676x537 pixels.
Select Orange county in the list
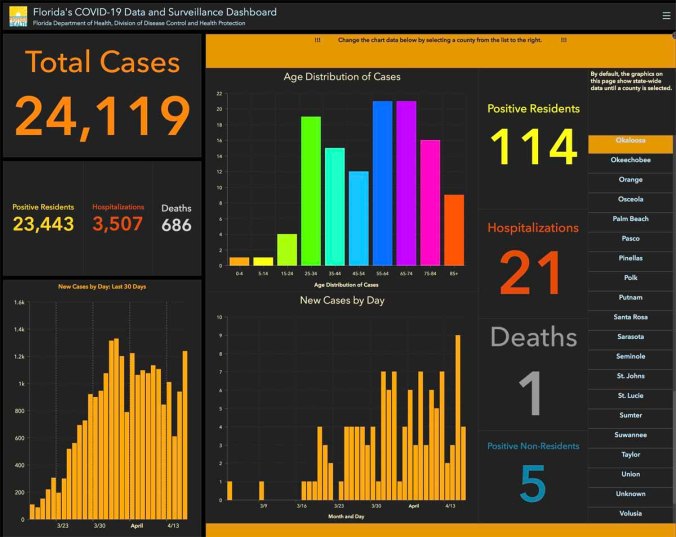click(x=630, y=180)
